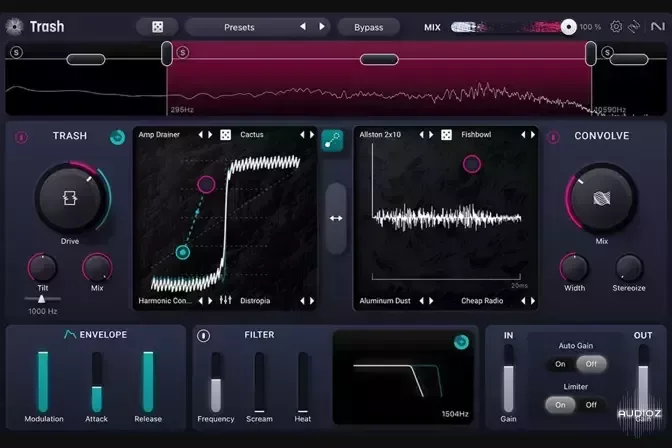Image resolution: width=672 pixels, height=448 pixels.
Task: Solo the high band S icon
Action: pyautogui.click(x=606, y=53)
